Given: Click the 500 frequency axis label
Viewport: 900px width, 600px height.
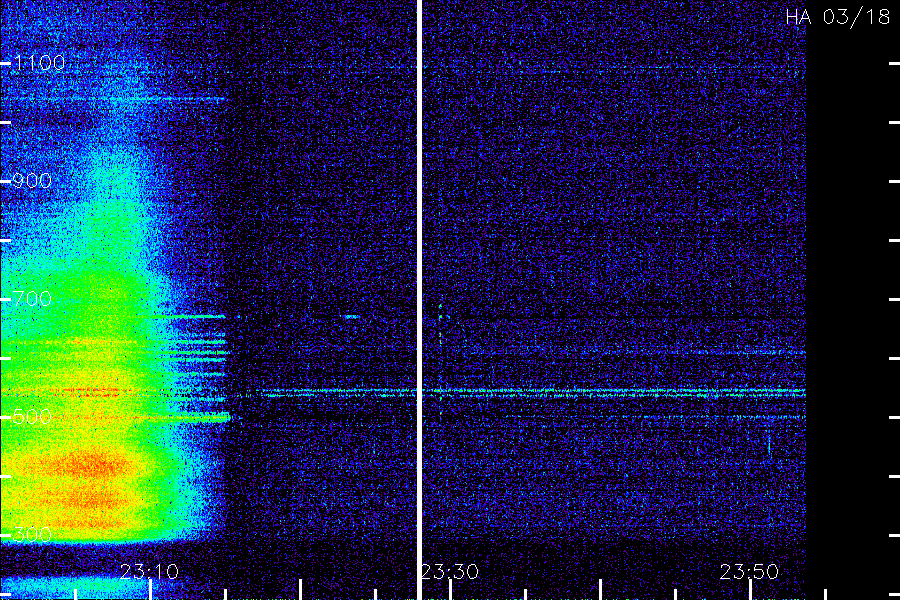Looking at the screenshot, I should (32, 417).
